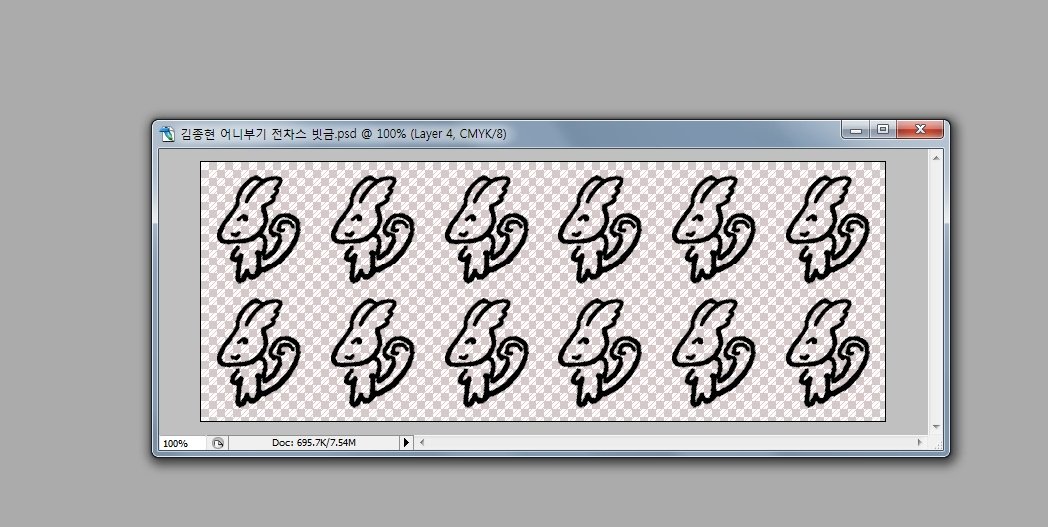Click the vertical scrollbar up arrow

click(936, 158)
